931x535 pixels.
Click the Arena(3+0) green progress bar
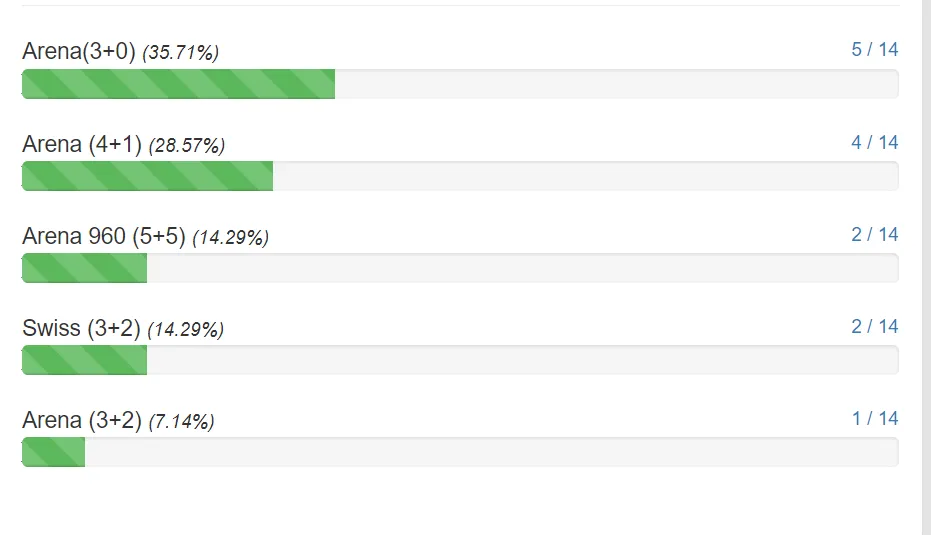(x=178, y=85)
